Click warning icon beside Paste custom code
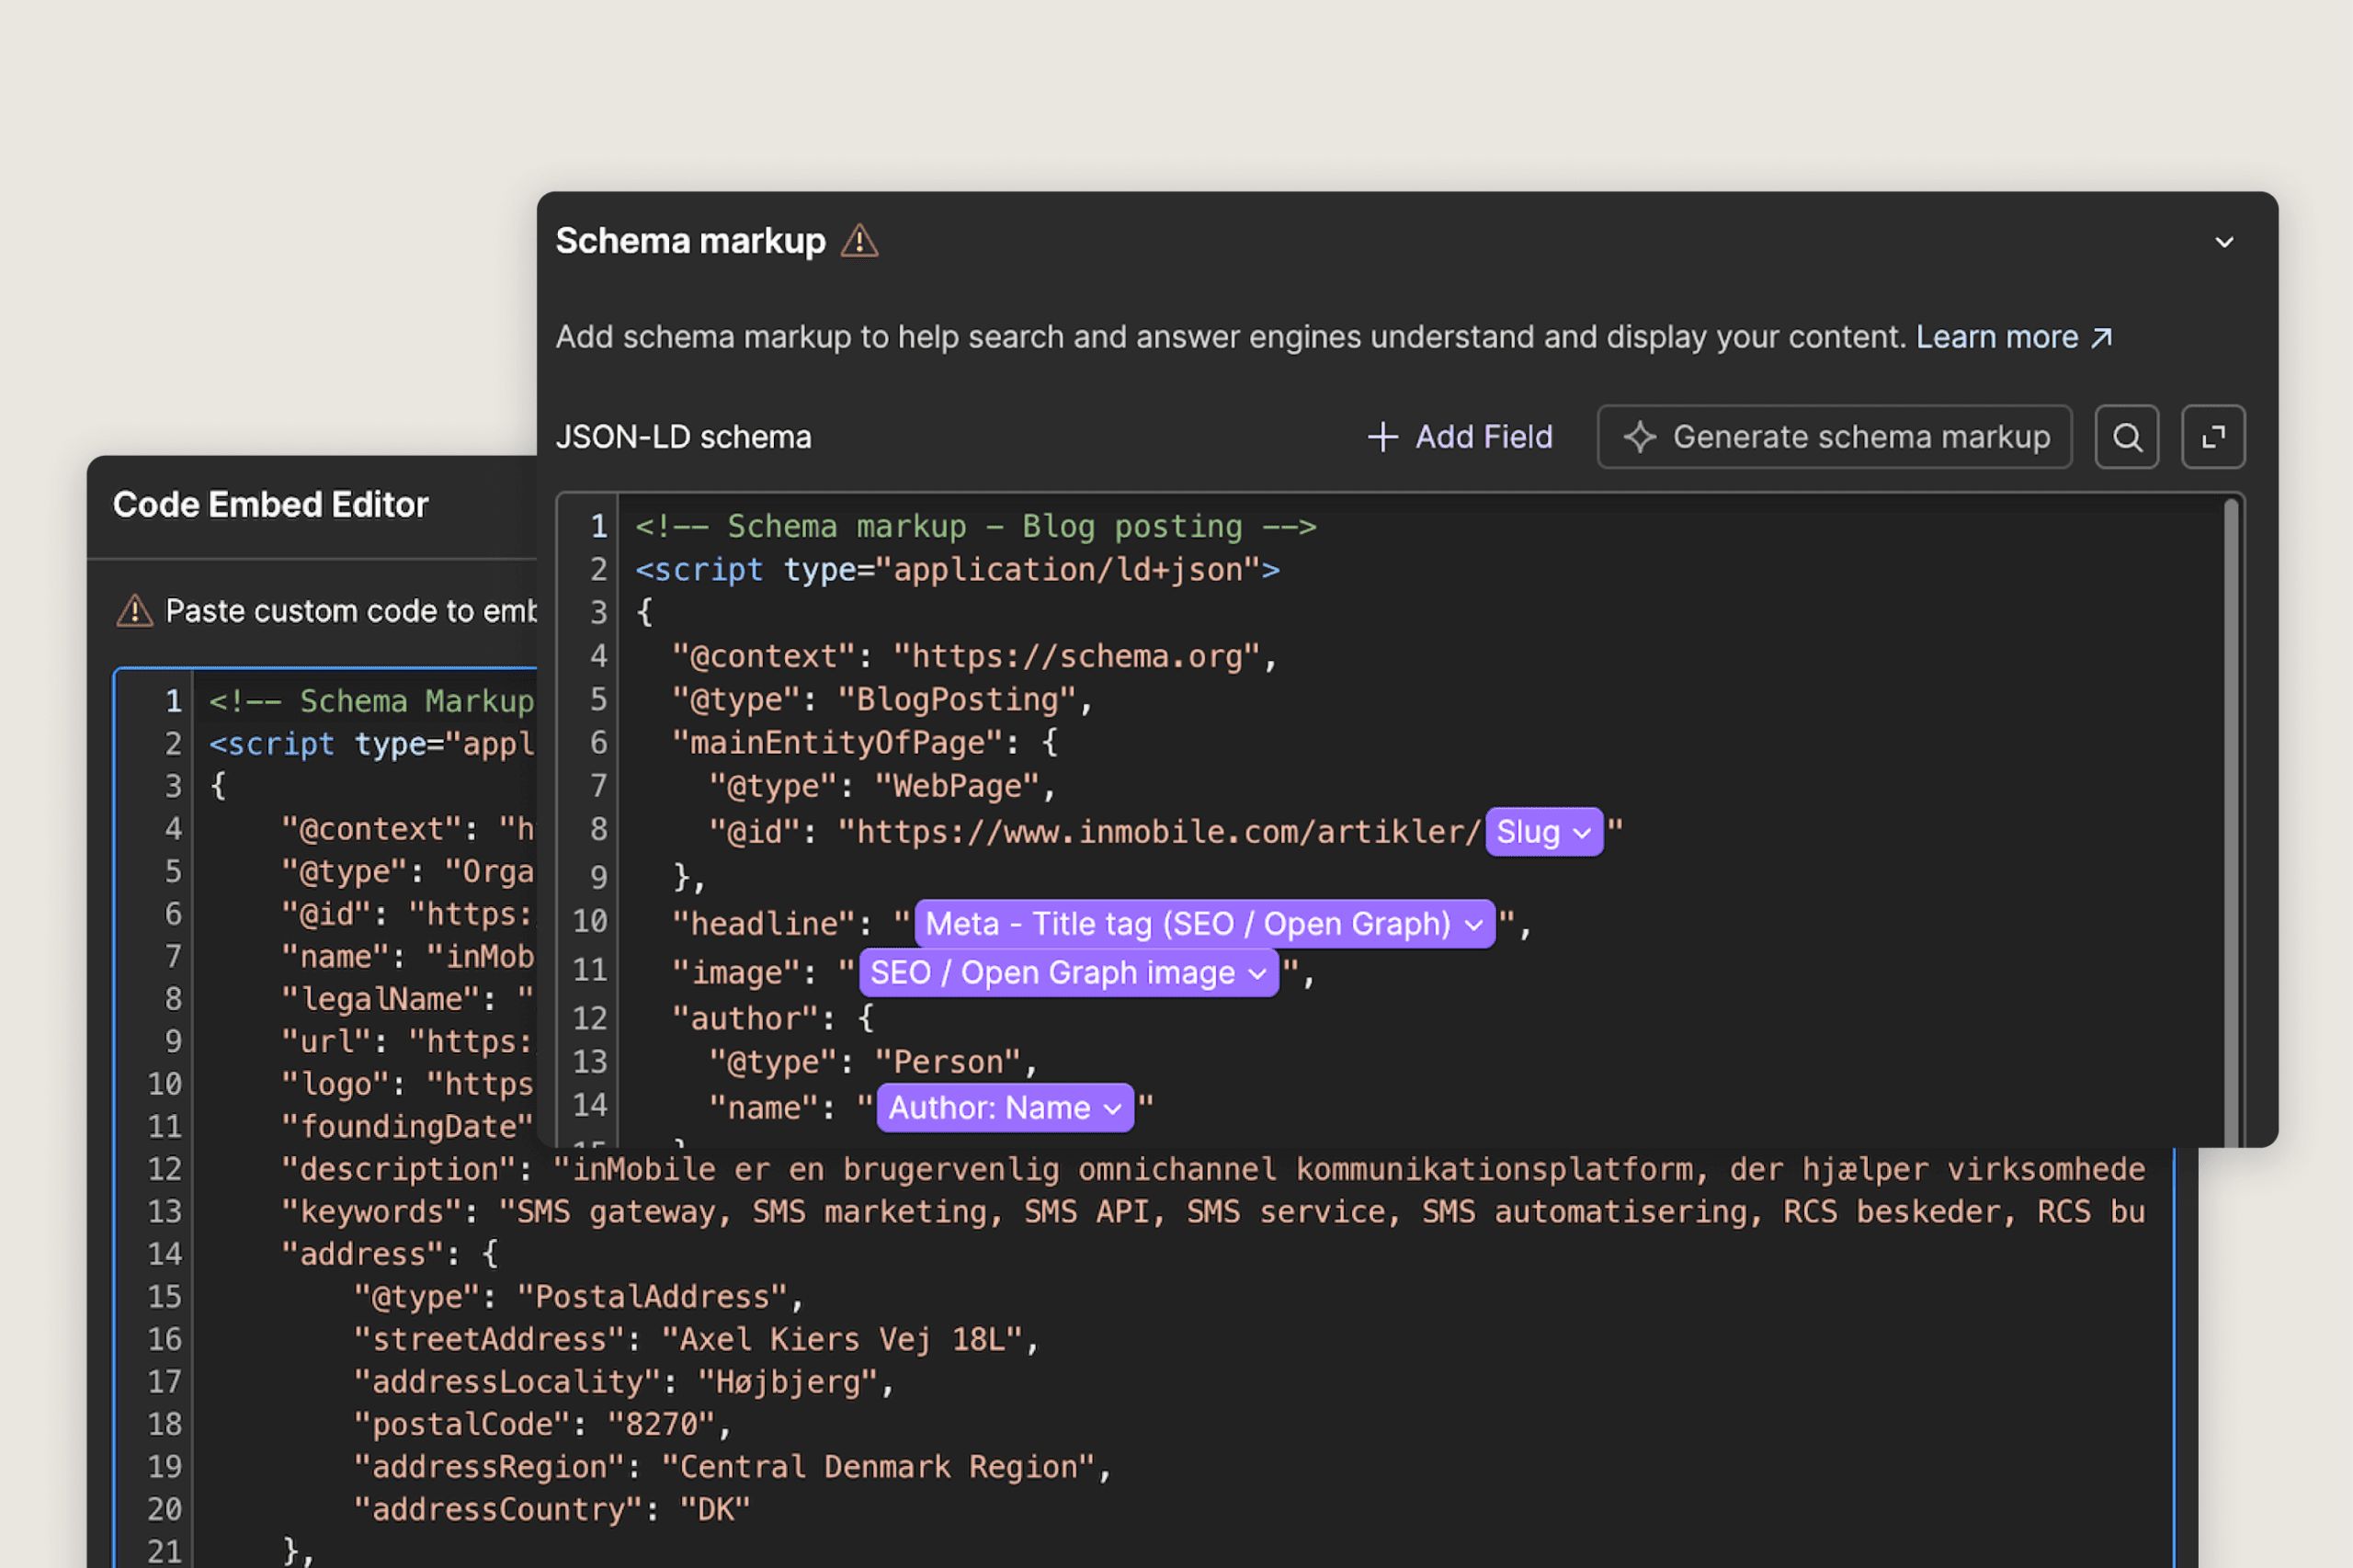The height and width of the screenshot is (1568, 2353). [x=135, y=611]
